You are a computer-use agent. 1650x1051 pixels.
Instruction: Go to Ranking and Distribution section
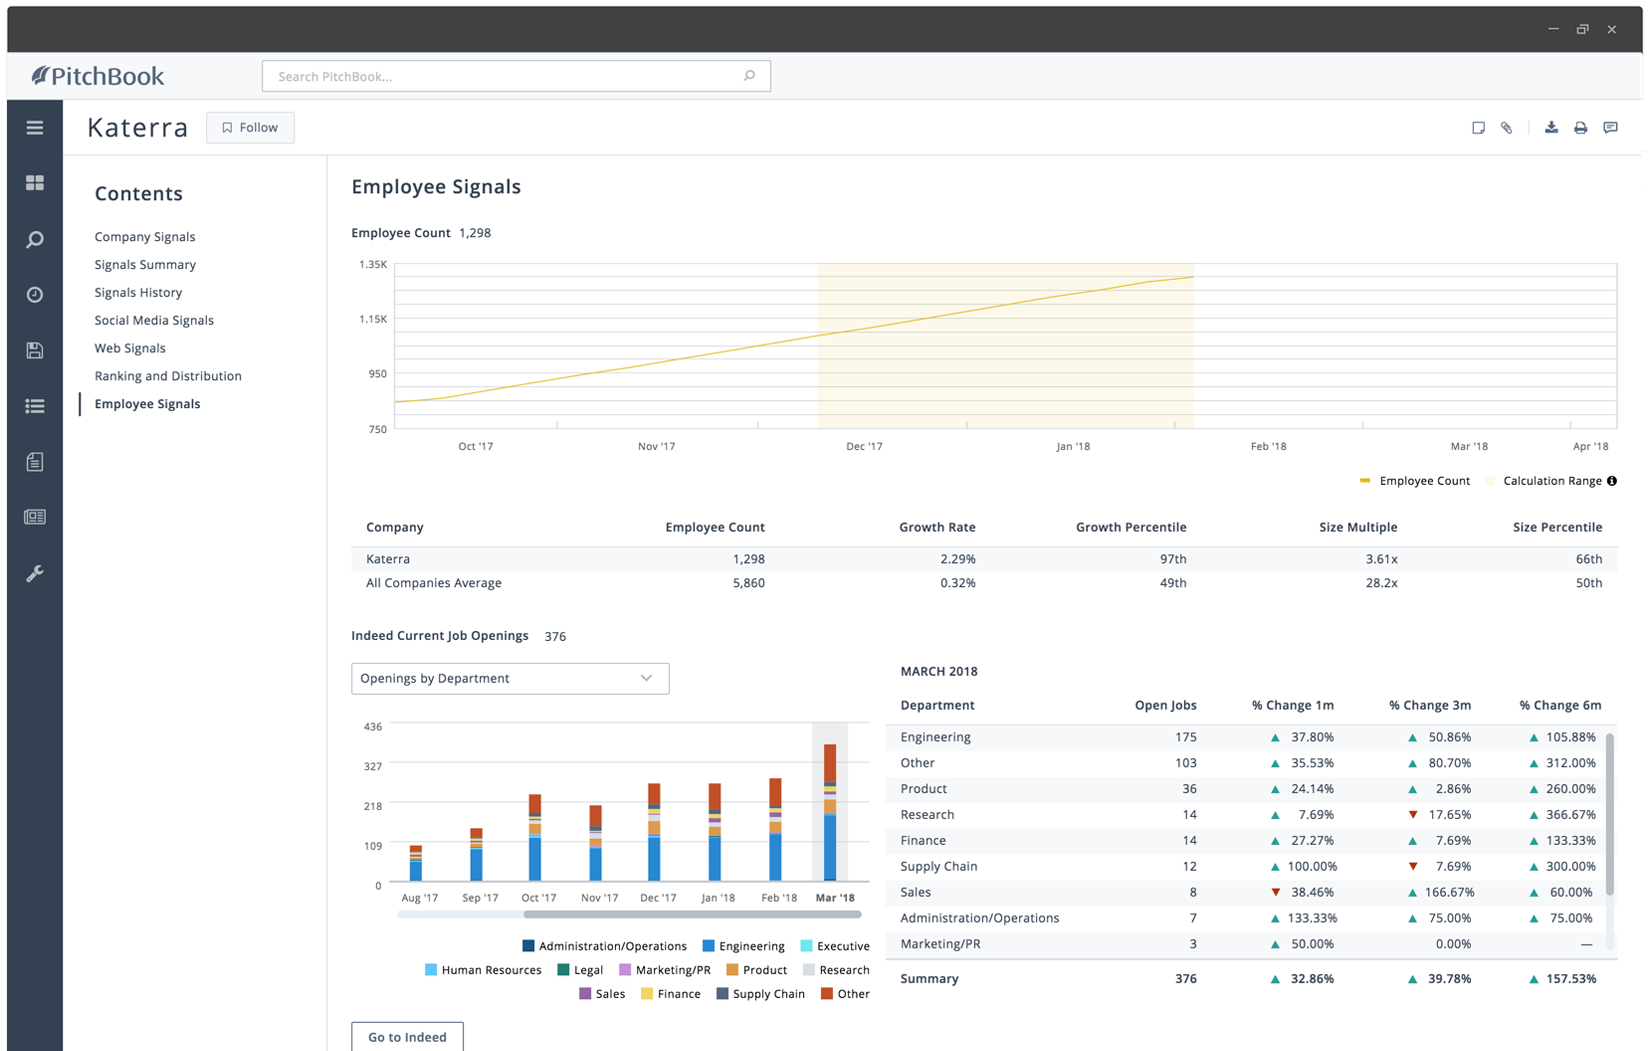(168, 377)
